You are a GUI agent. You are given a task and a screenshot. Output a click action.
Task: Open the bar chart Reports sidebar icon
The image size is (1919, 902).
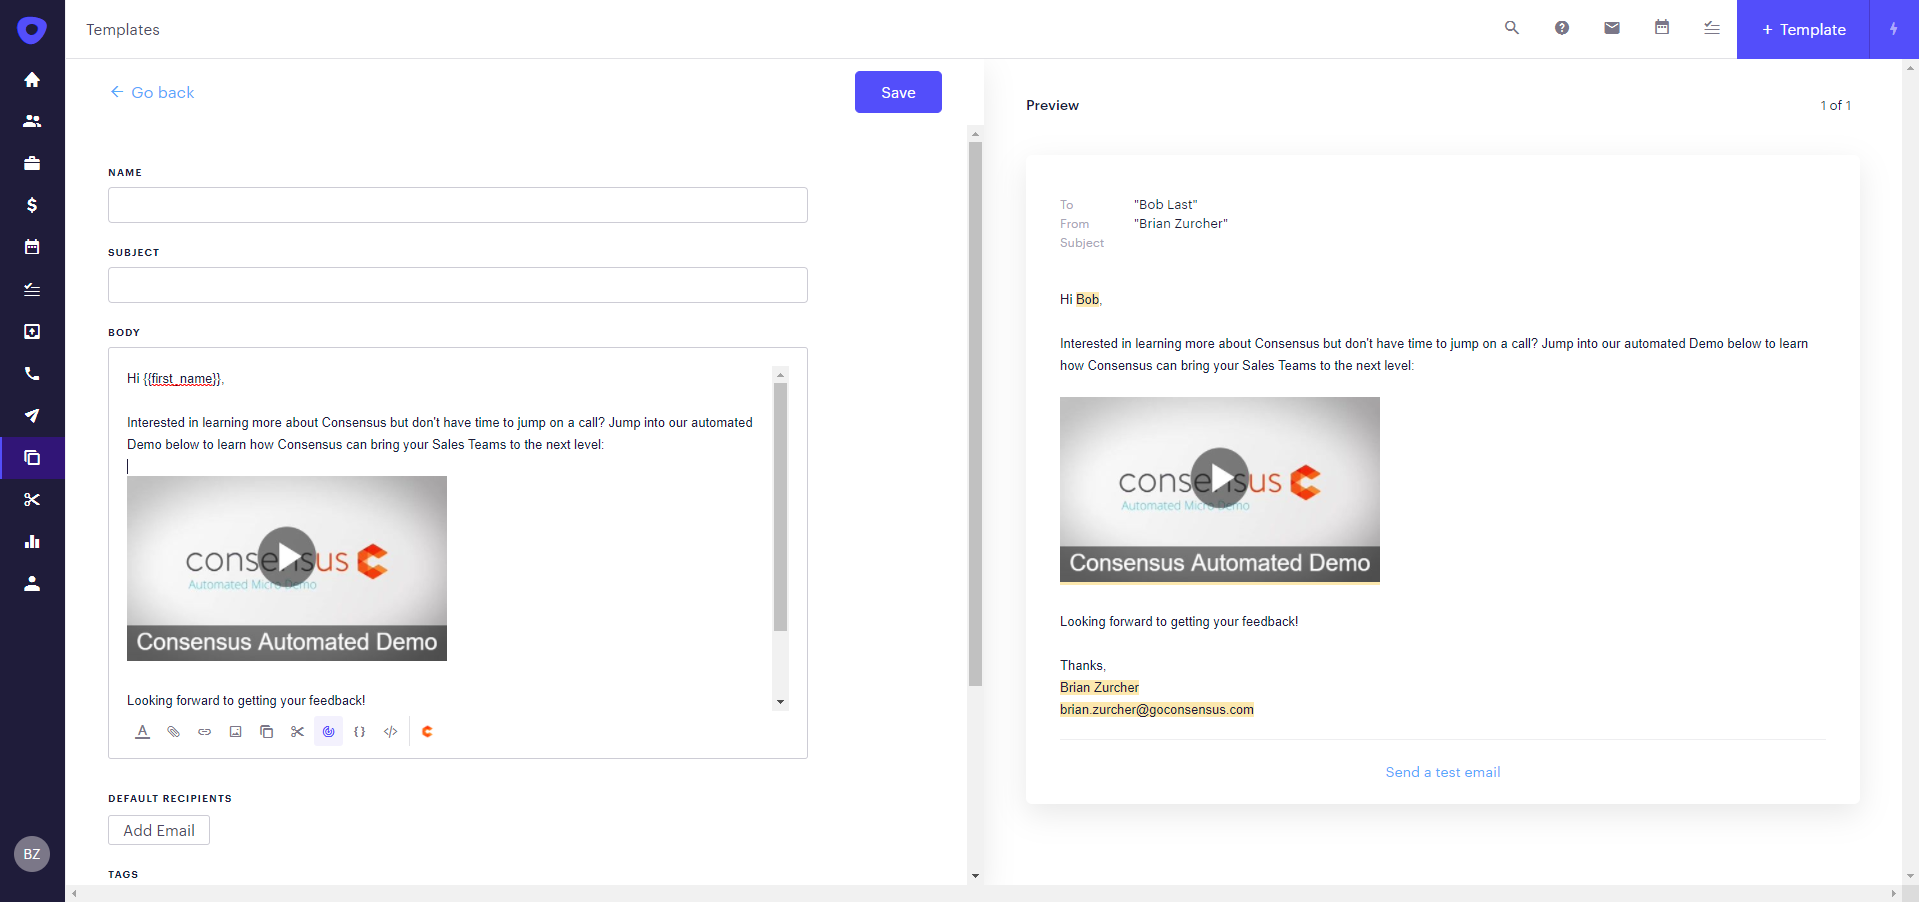[32, 541]
